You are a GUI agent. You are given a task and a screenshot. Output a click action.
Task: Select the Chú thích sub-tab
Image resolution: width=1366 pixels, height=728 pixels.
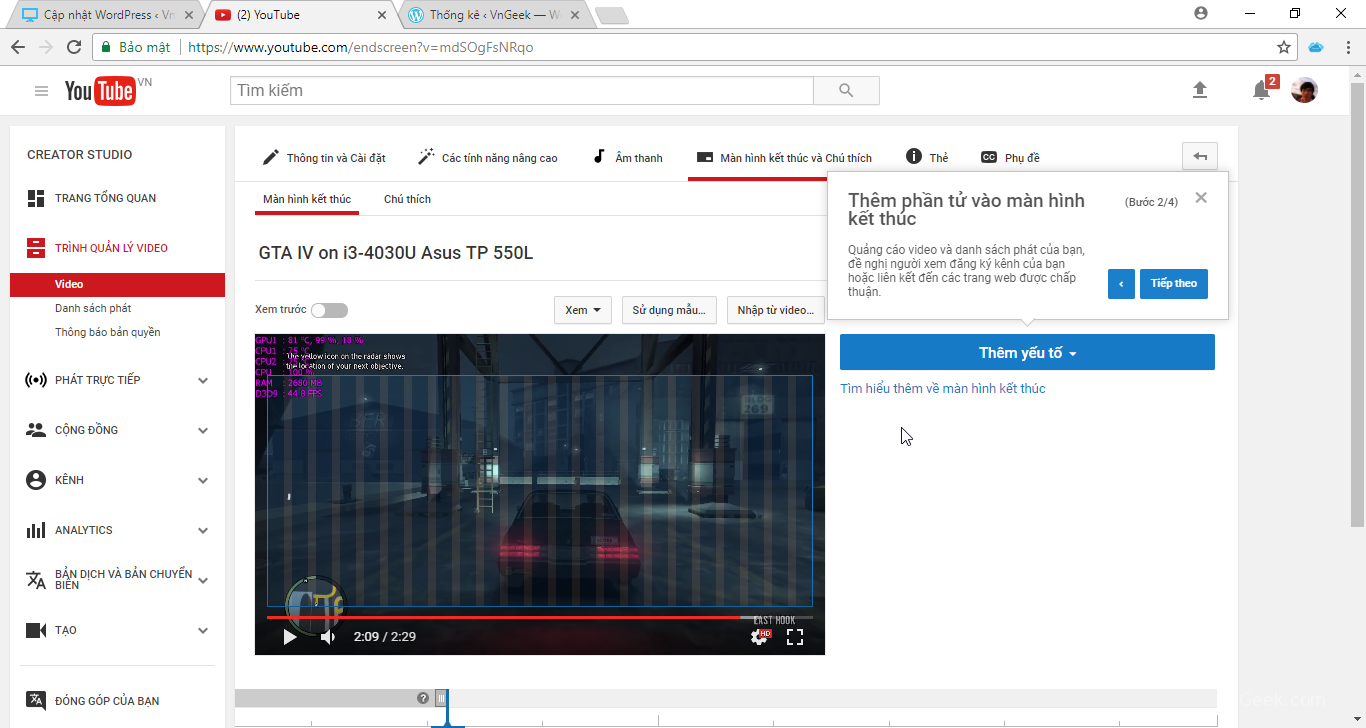coord(407,199)
